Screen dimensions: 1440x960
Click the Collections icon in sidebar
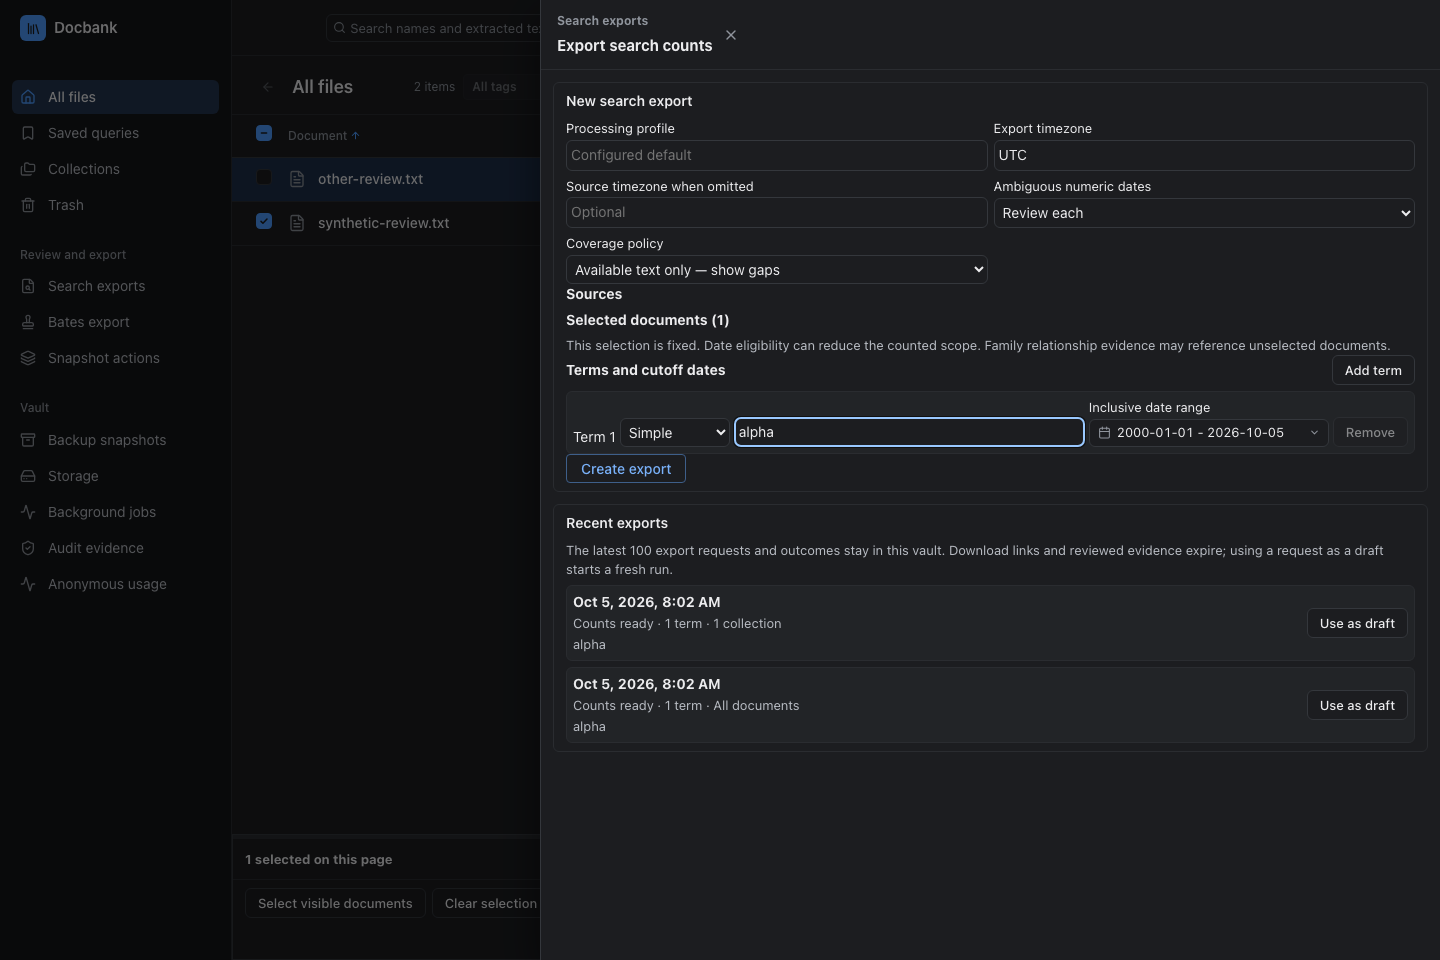tap(28, 169)
